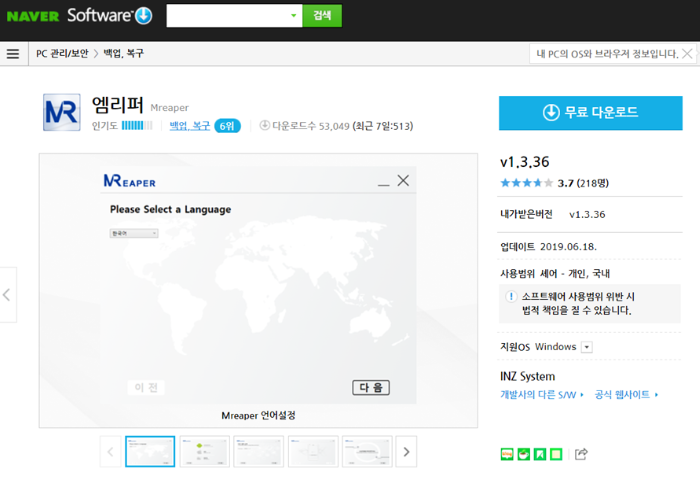
Task: Show next screenshot thumbnails
Action: (406, 452)
